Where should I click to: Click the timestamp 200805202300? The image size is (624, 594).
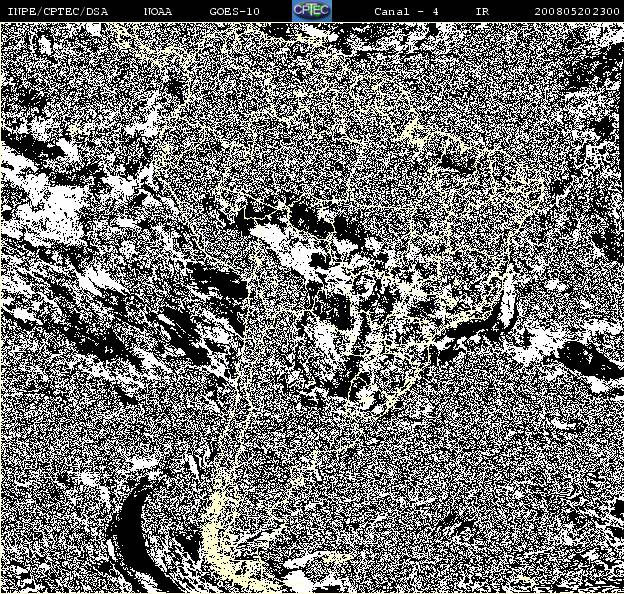[x=577, y=11]
